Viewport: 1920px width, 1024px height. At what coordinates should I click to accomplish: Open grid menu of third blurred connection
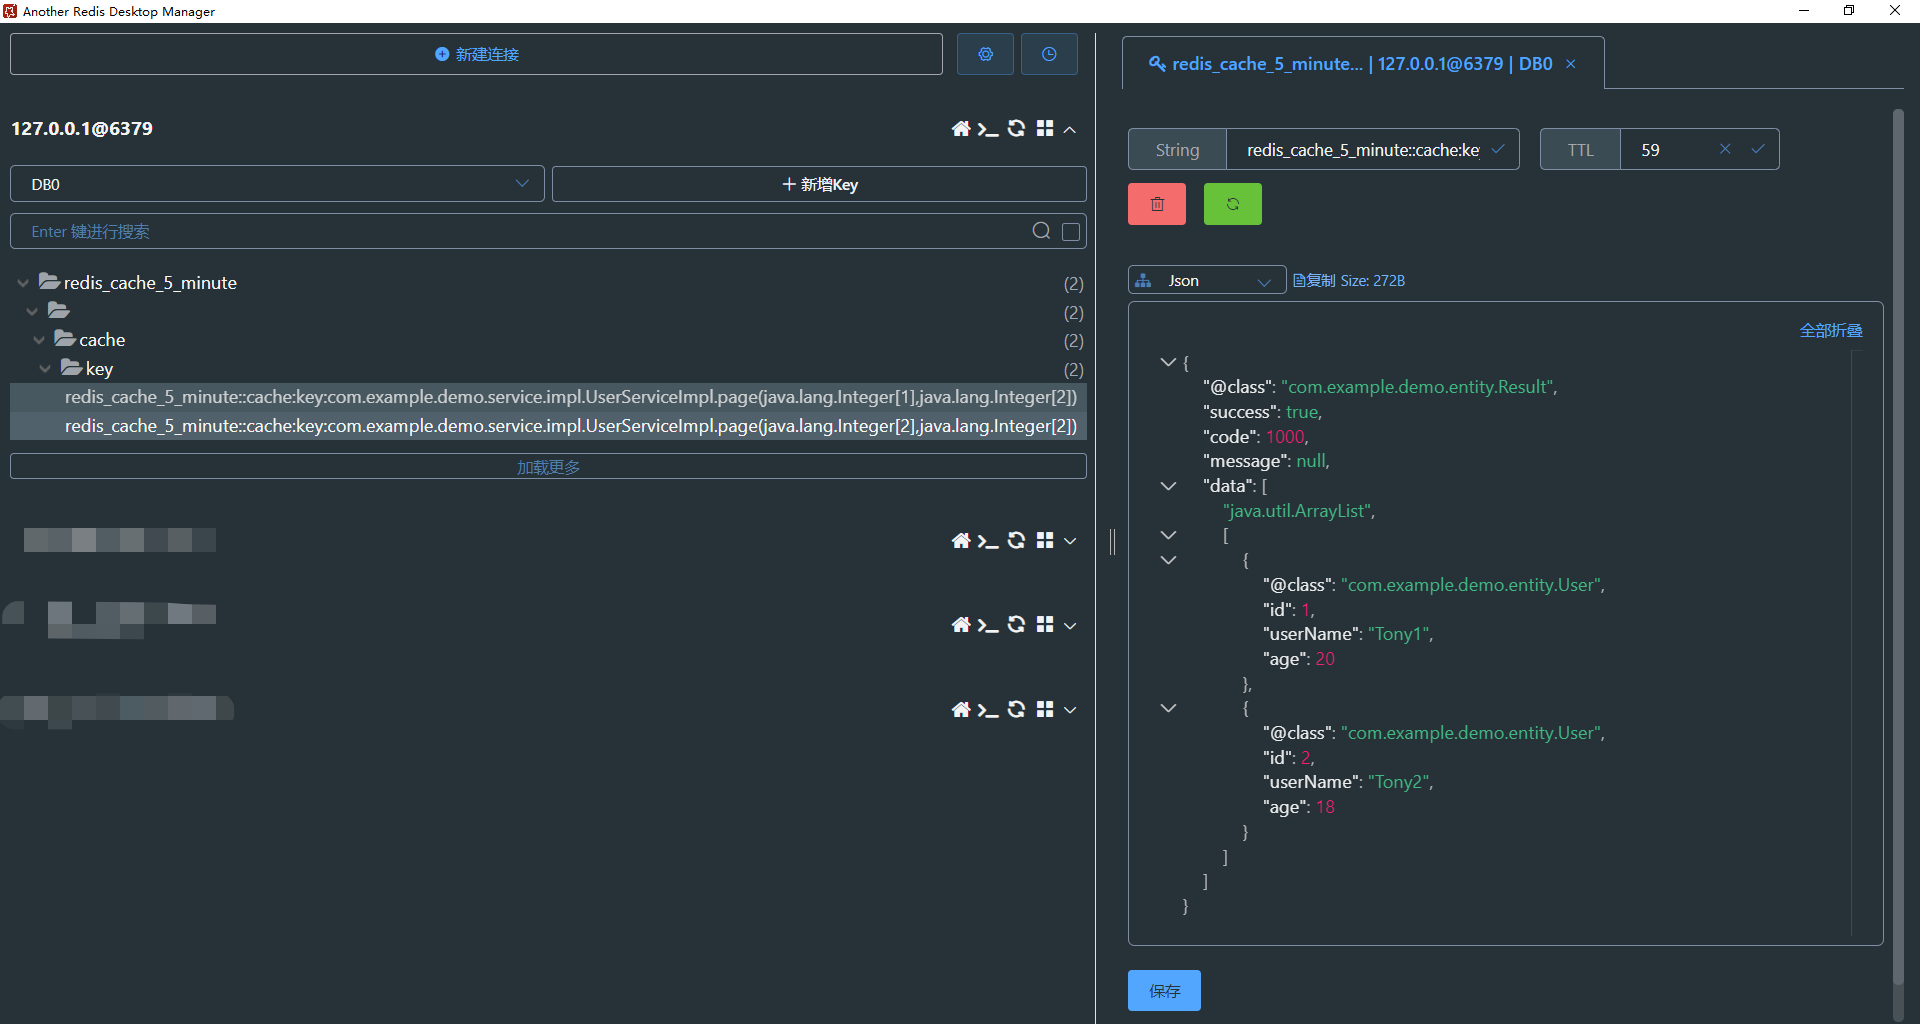(x=1045, y=709)
